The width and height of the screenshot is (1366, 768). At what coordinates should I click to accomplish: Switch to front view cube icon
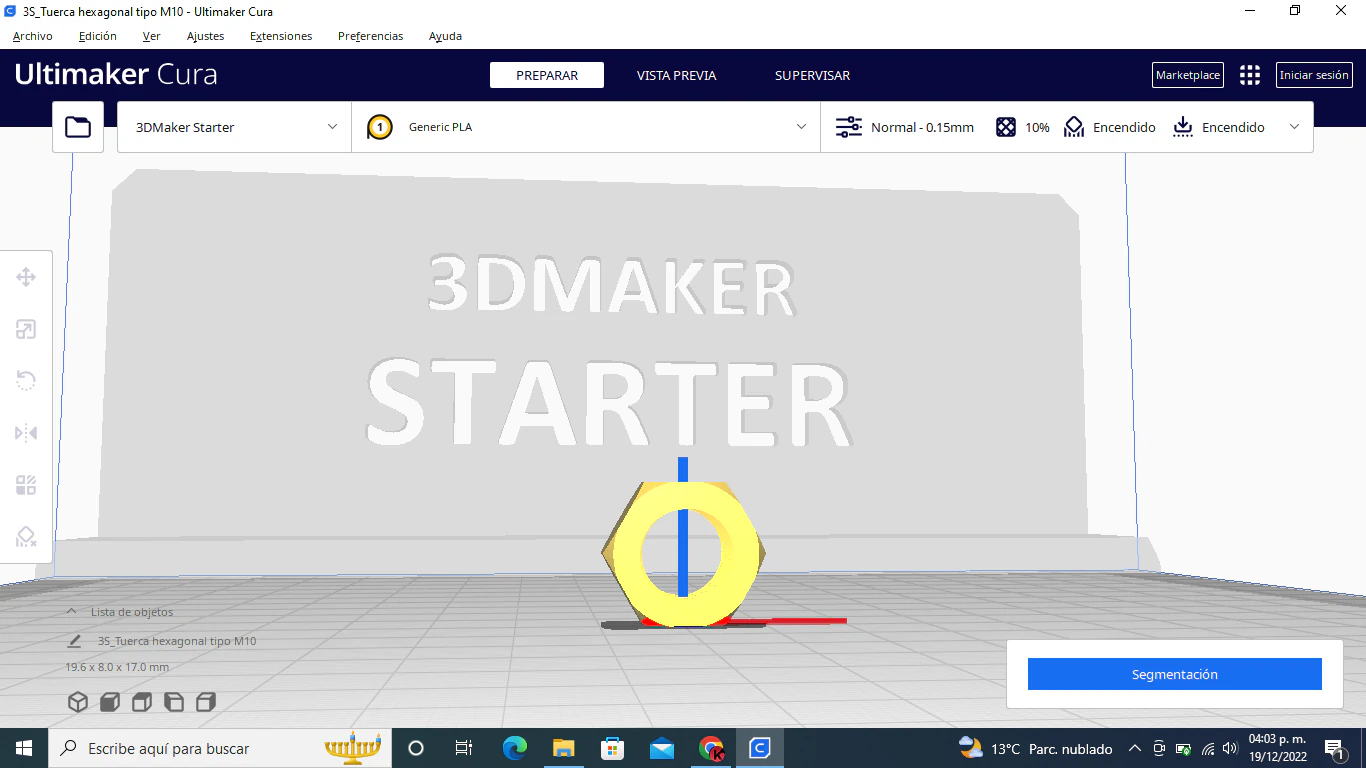click(x=110, y=702)
